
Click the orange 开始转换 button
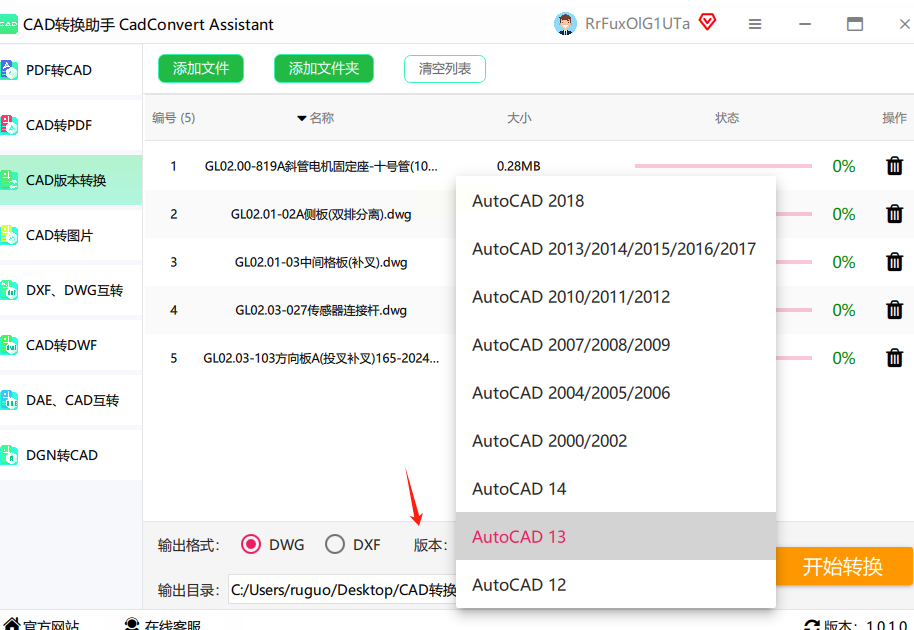coord(843,566)
